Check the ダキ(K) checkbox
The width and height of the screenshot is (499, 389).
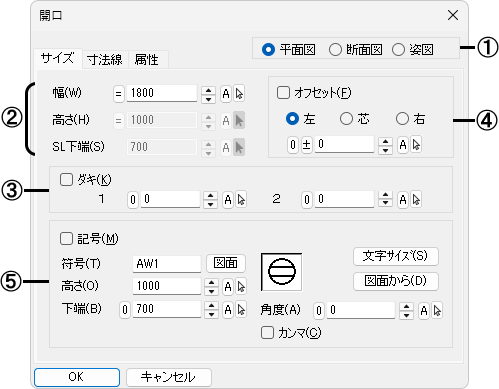point(66,180)
